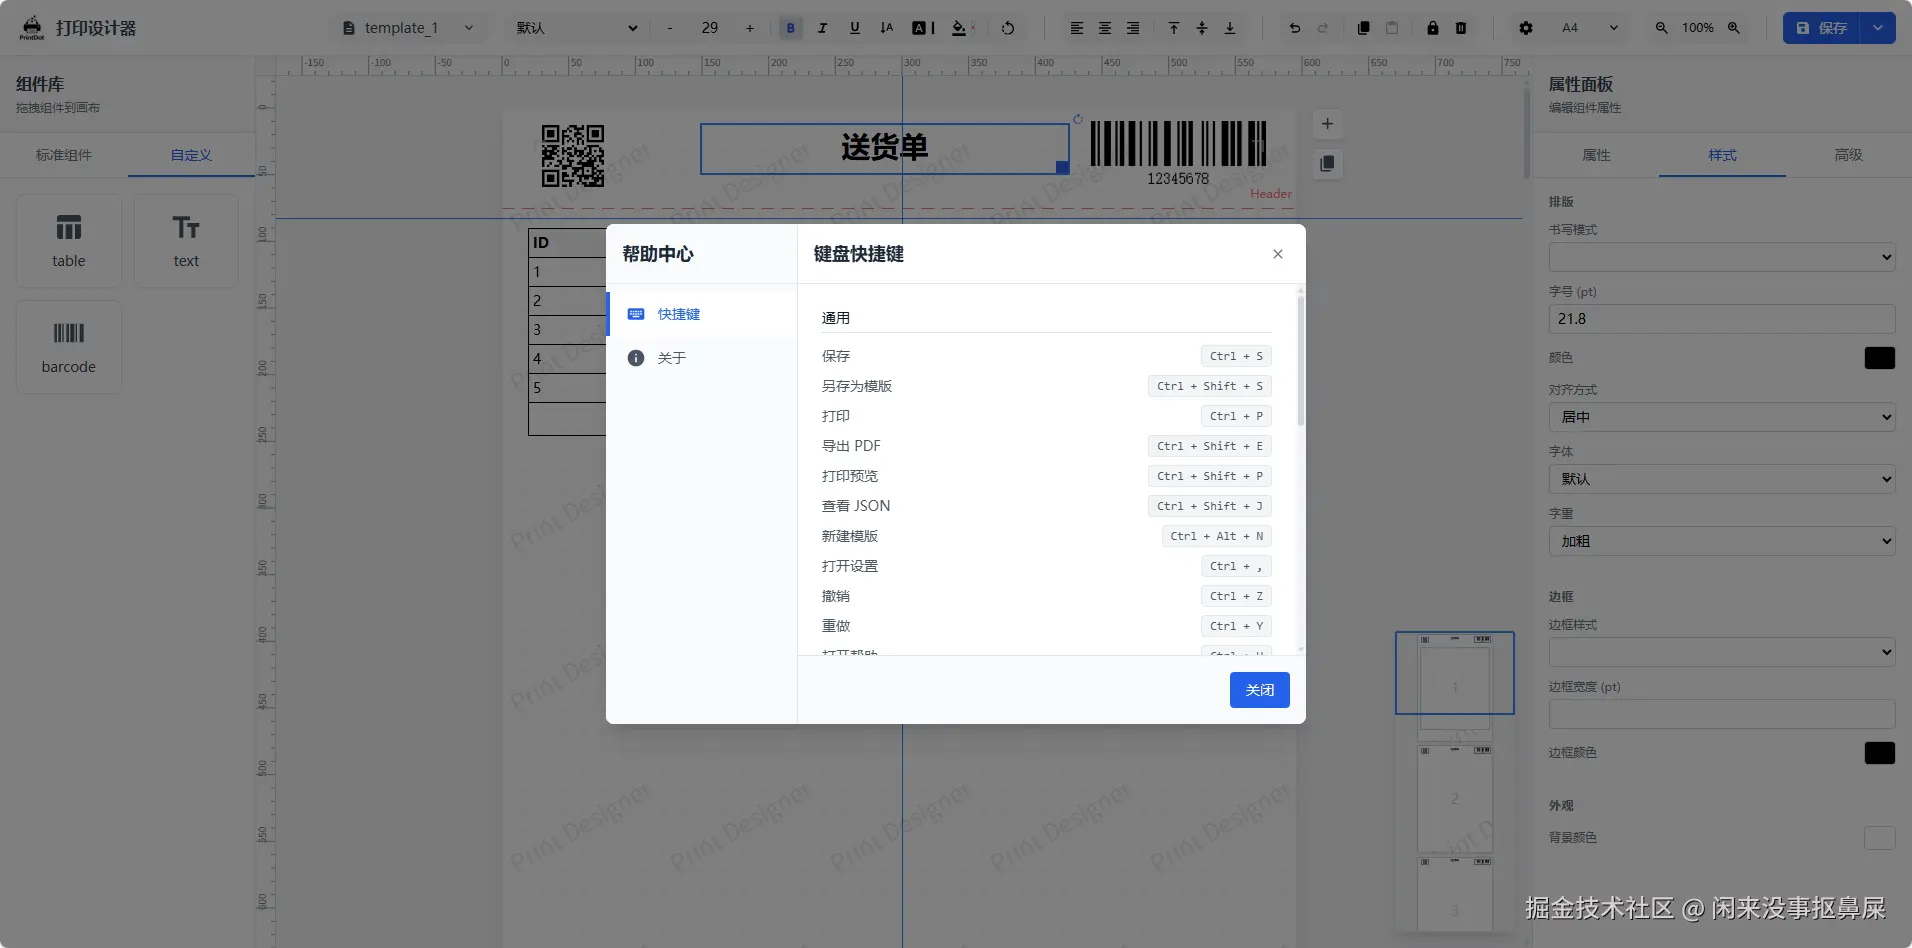This screenshot has width=1912, height=948.
Task: Close the help dialog with X
Action: 1278,254
